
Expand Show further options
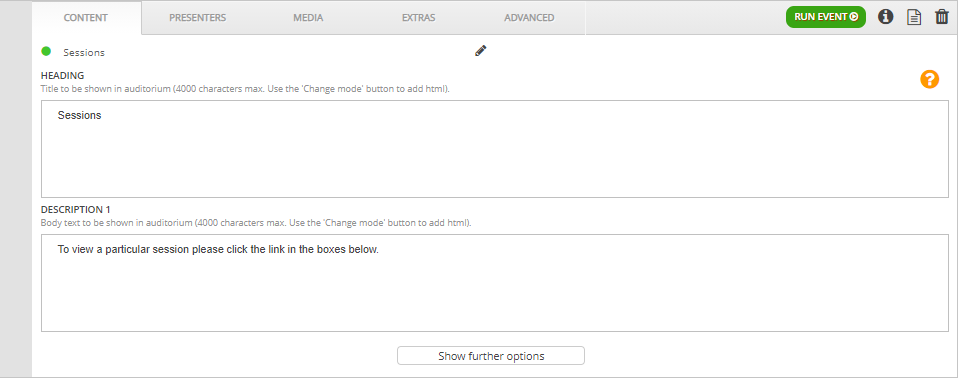click(491, 356)
